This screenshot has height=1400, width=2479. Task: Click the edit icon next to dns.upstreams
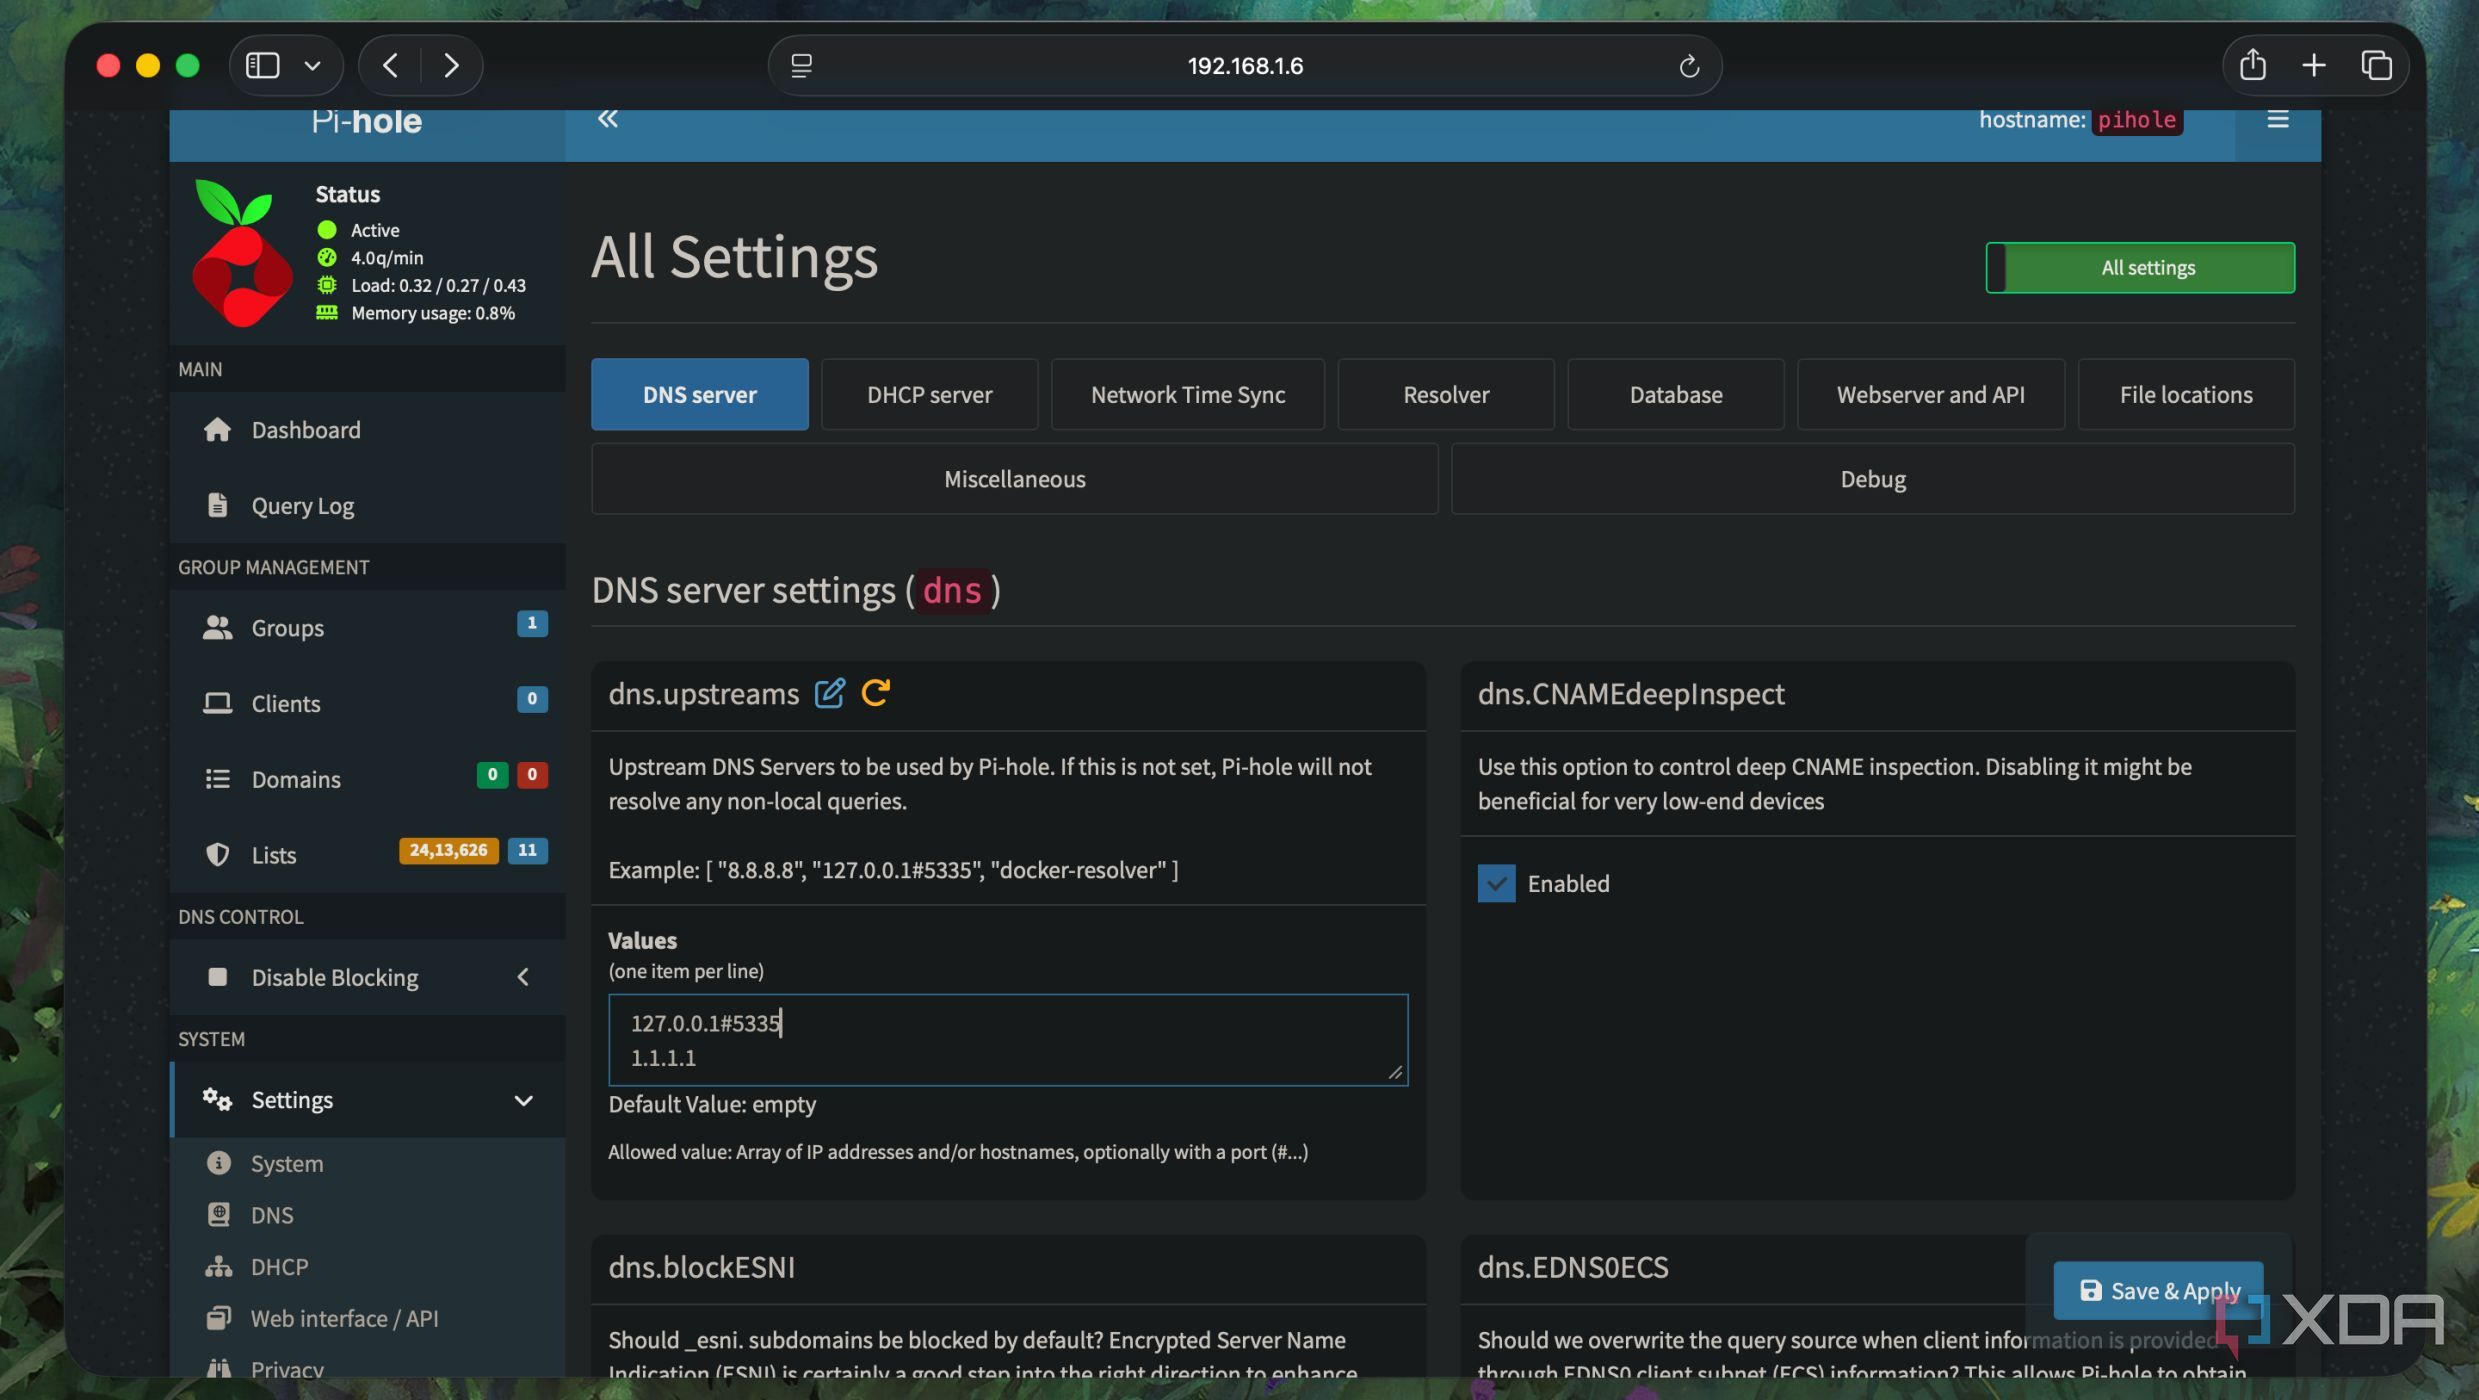(829, 693)
